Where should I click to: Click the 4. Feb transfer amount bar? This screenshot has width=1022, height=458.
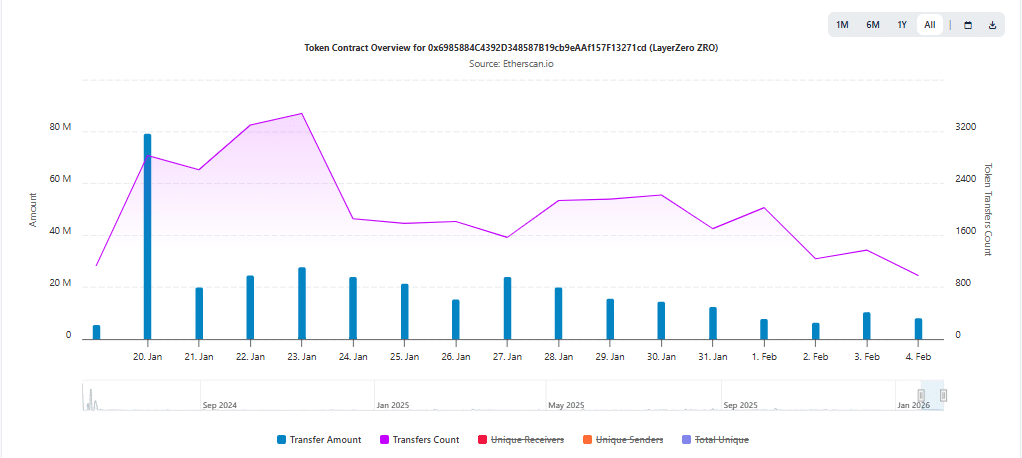(x=918, y=329)
